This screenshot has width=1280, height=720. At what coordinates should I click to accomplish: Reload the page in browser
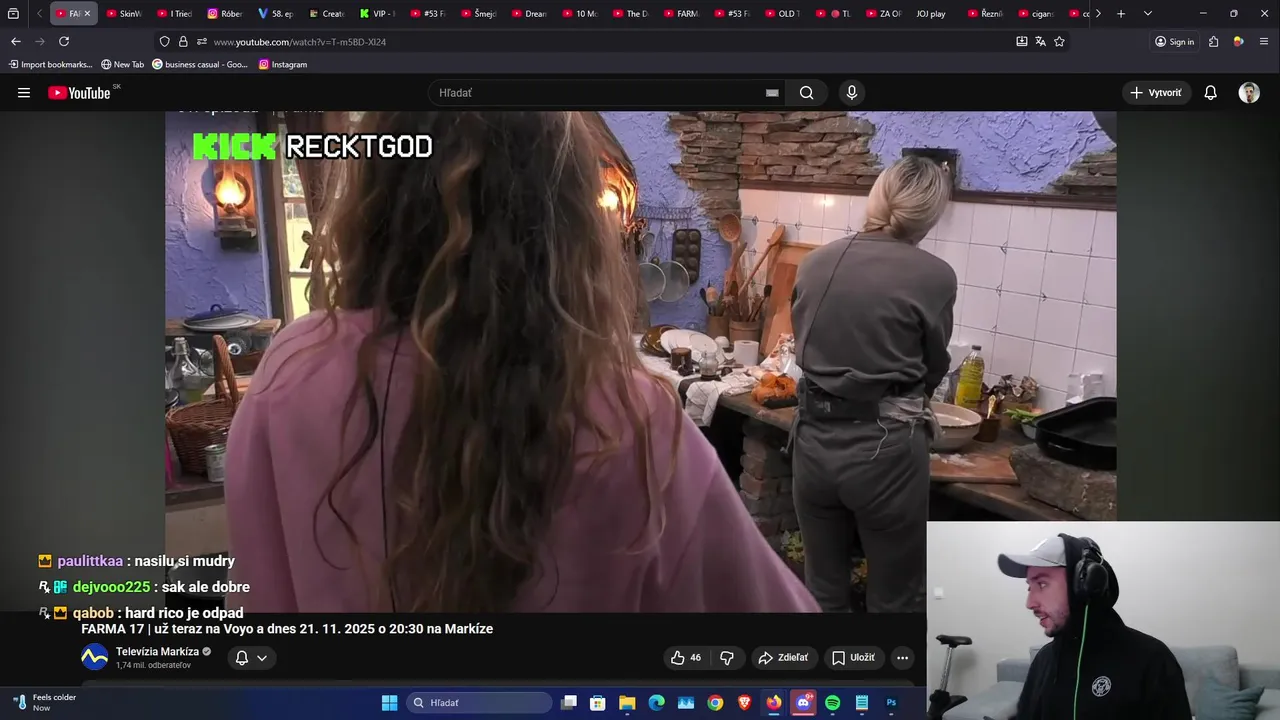[64, 41]
